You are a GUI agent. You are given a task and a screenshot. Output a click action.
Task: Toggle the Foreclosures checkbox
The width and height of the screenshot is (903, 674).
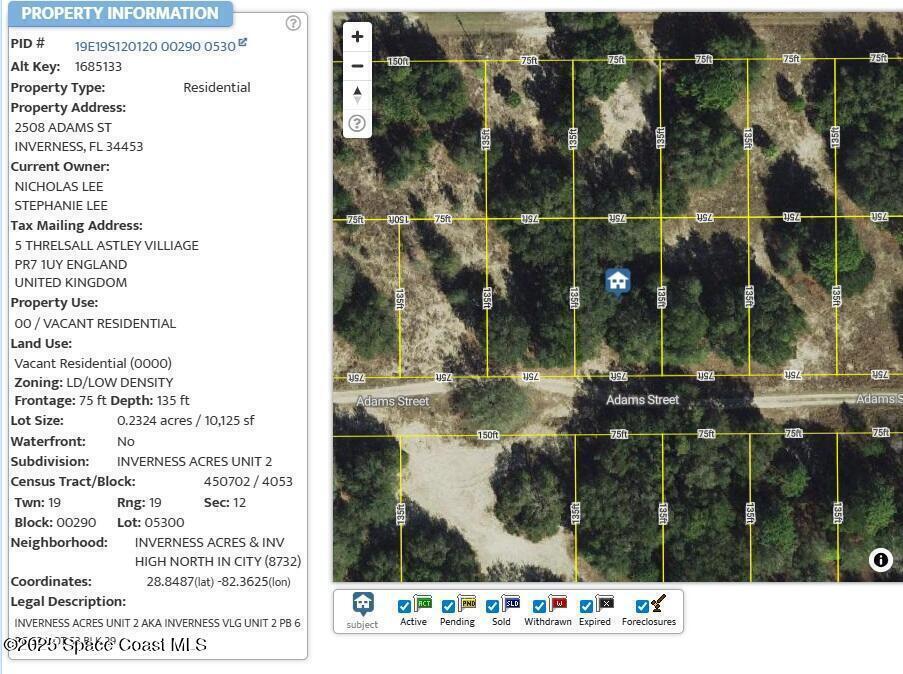point(642,607)
